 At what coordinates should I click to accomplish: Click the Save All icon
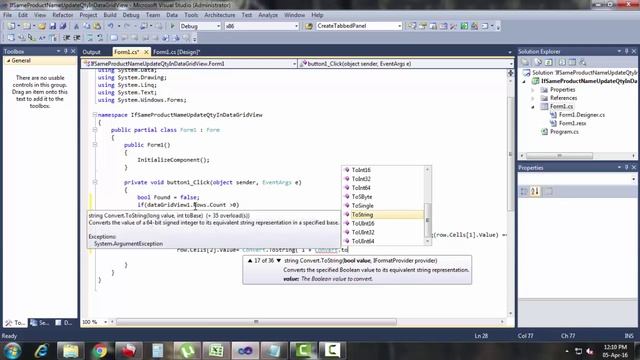[63, 26]
